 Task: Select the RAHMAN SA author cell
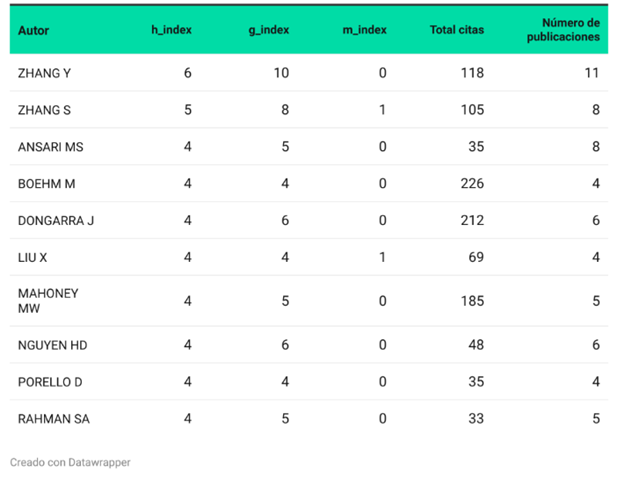coord(54,419)
